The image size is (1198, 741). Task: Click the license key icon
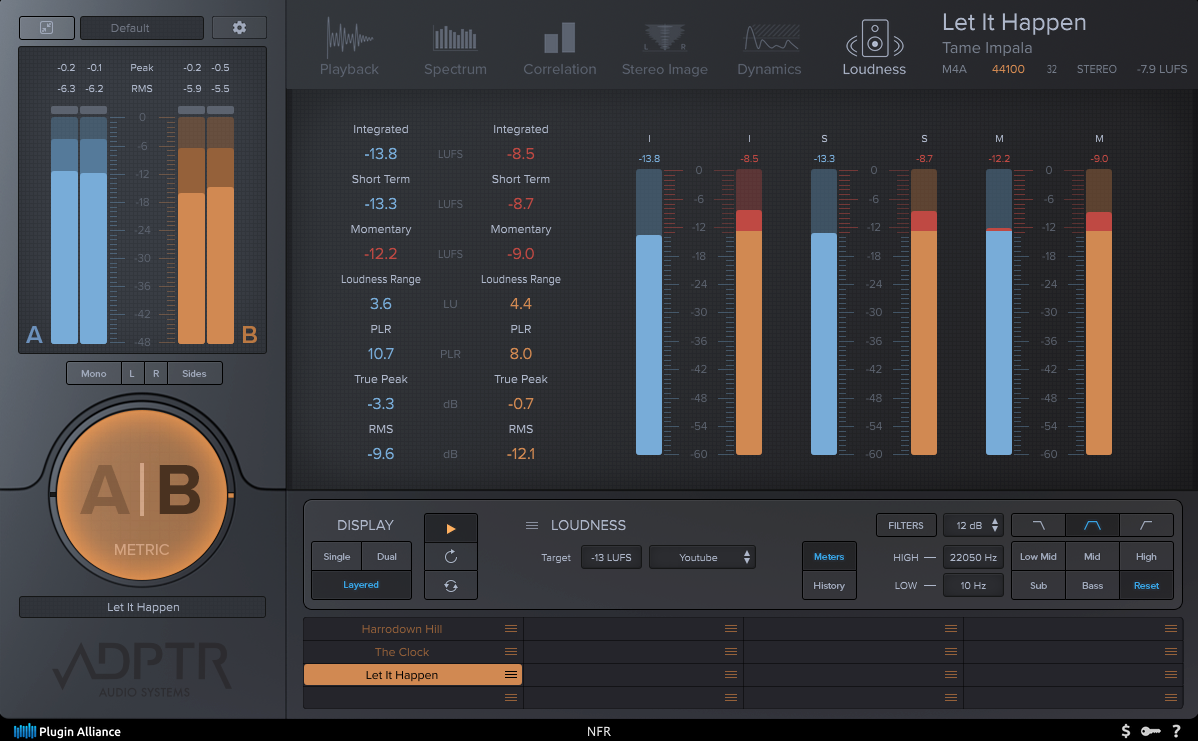pyautogui.click(x=1151, y=731)
